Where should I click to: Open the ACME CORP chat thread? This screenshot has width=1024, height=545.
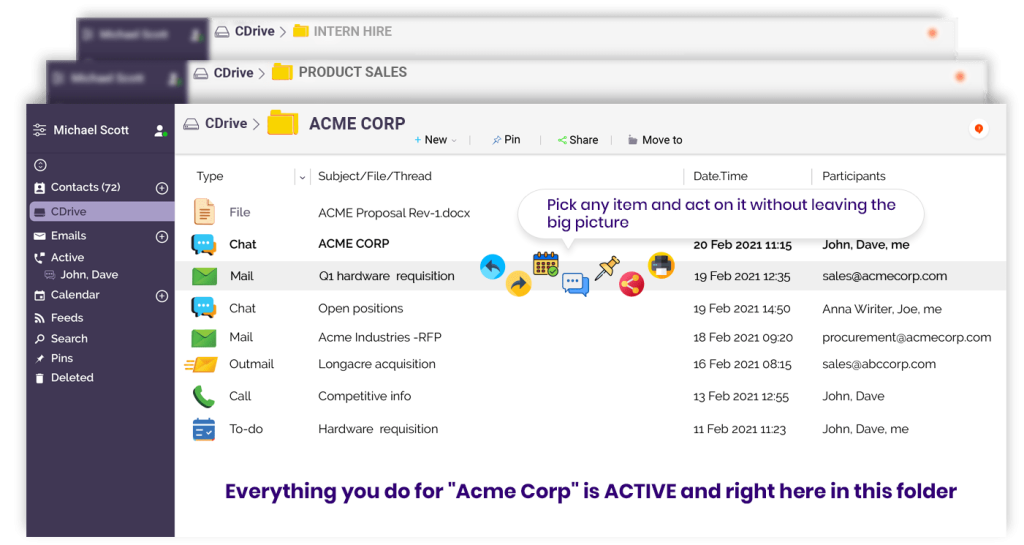click(353, 243)
